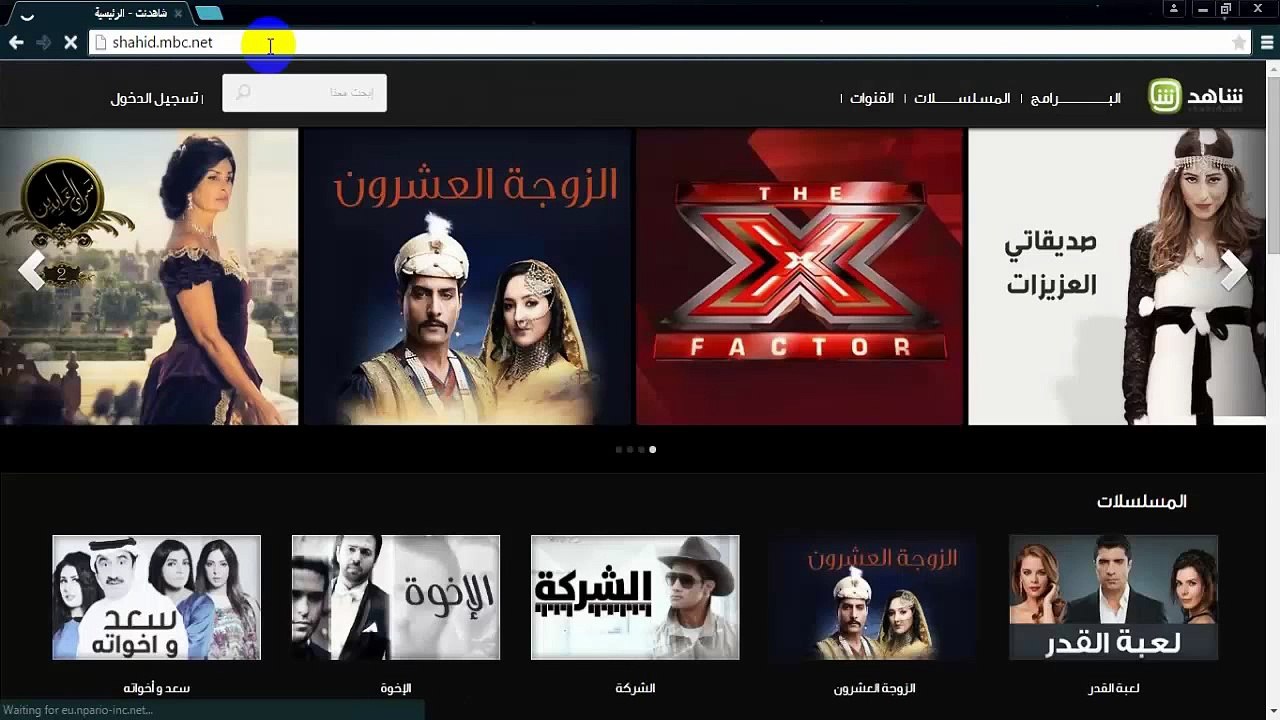This screenshot has height=720, width=1280.
Task: Select the third carousel dot
Action: pyautogui.click(x=641, y=450)
